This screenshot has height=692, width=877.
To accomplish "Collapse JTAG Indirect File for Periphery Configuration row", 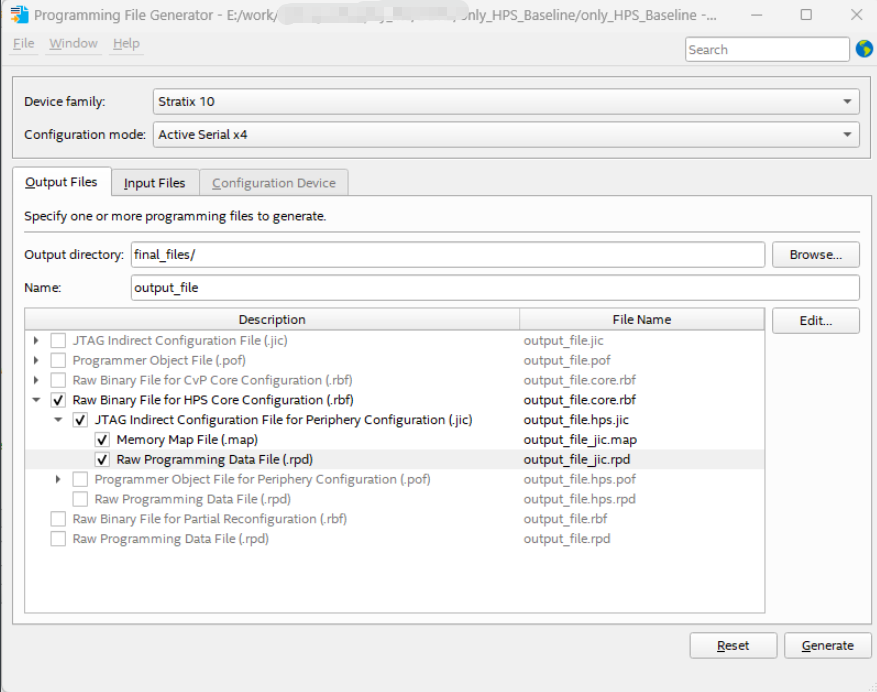I will (x=58, y=420).
